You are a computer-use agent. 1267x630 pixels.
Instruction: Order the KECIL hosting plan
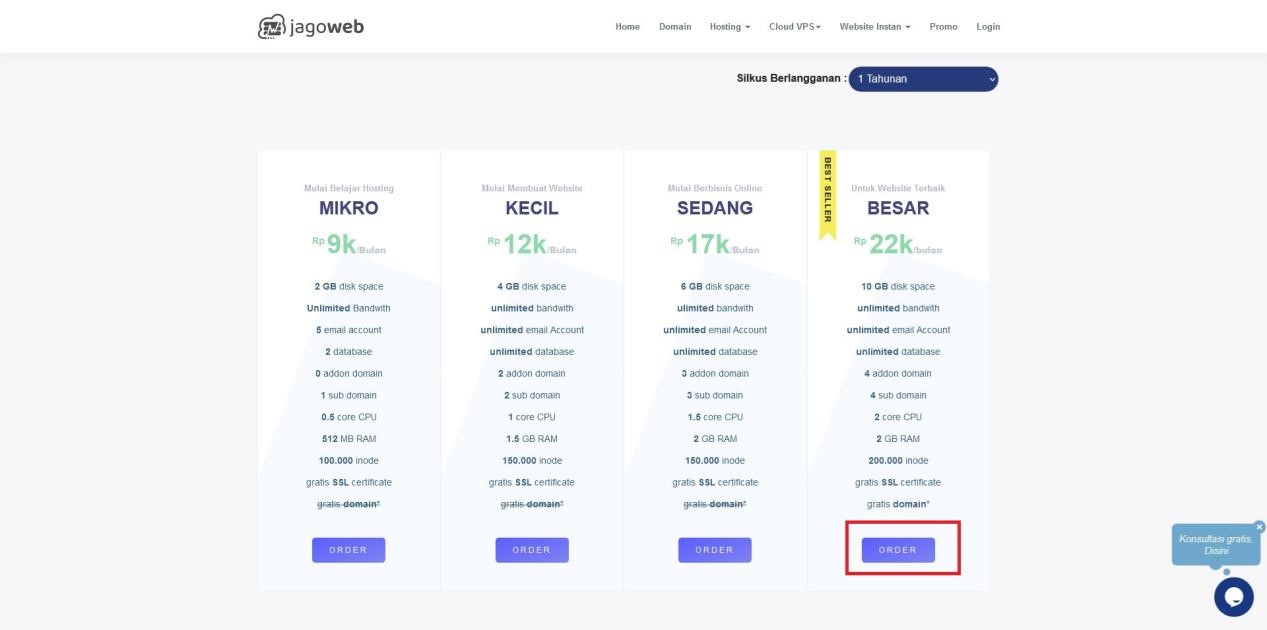[x=531, y=549]
